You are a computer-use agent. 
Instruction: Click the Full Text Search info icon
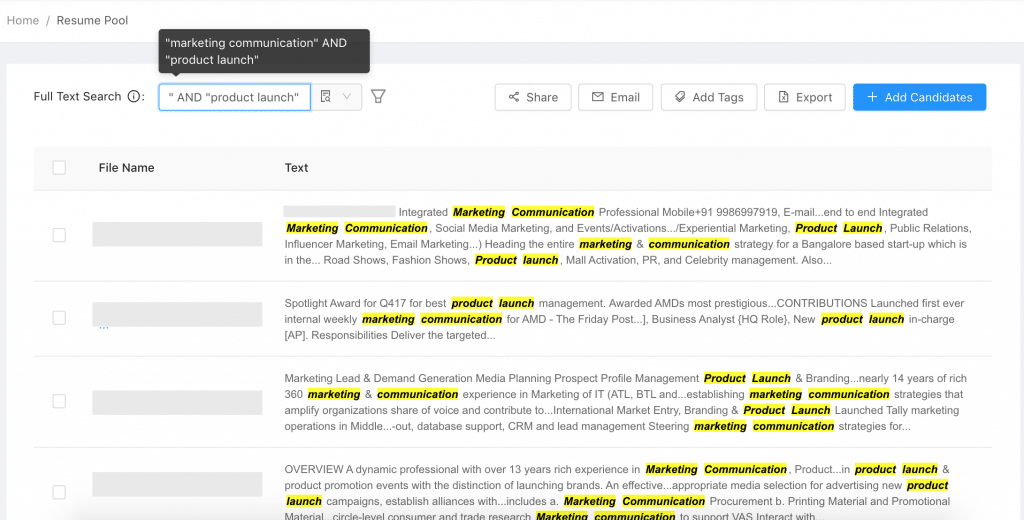coord(133,97)
